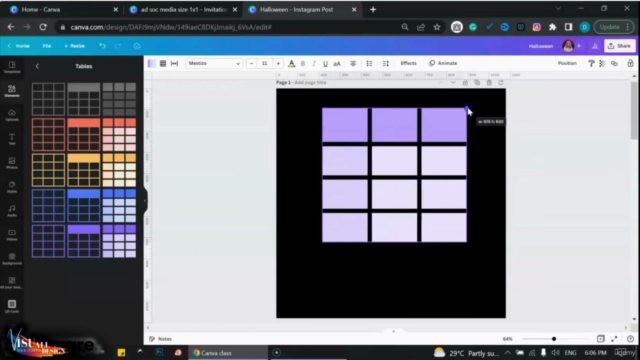
Task: Toggle bold formatting
Action: click(303, 63)
